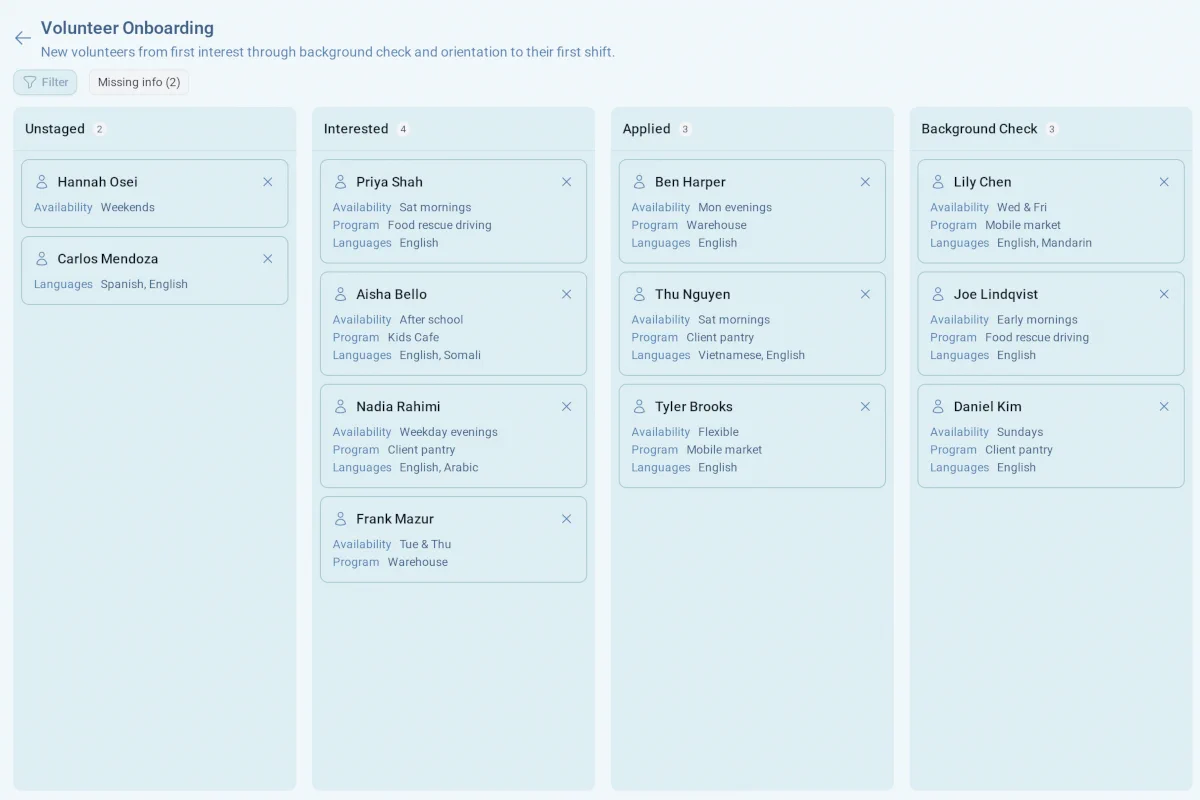Click Ben Harper's Mon evenings availability
Image resolution: width=1200 pixels, height=800 pixels.
coord(735,207)
